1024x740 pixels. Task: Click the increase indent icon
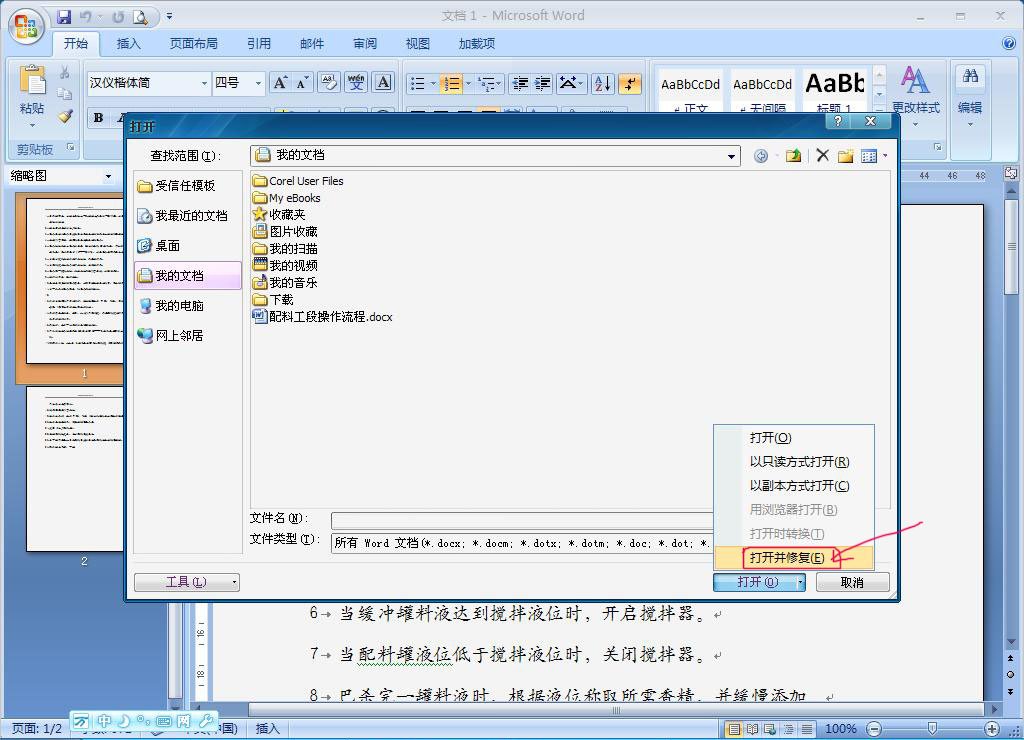click(x=543, y=82)
